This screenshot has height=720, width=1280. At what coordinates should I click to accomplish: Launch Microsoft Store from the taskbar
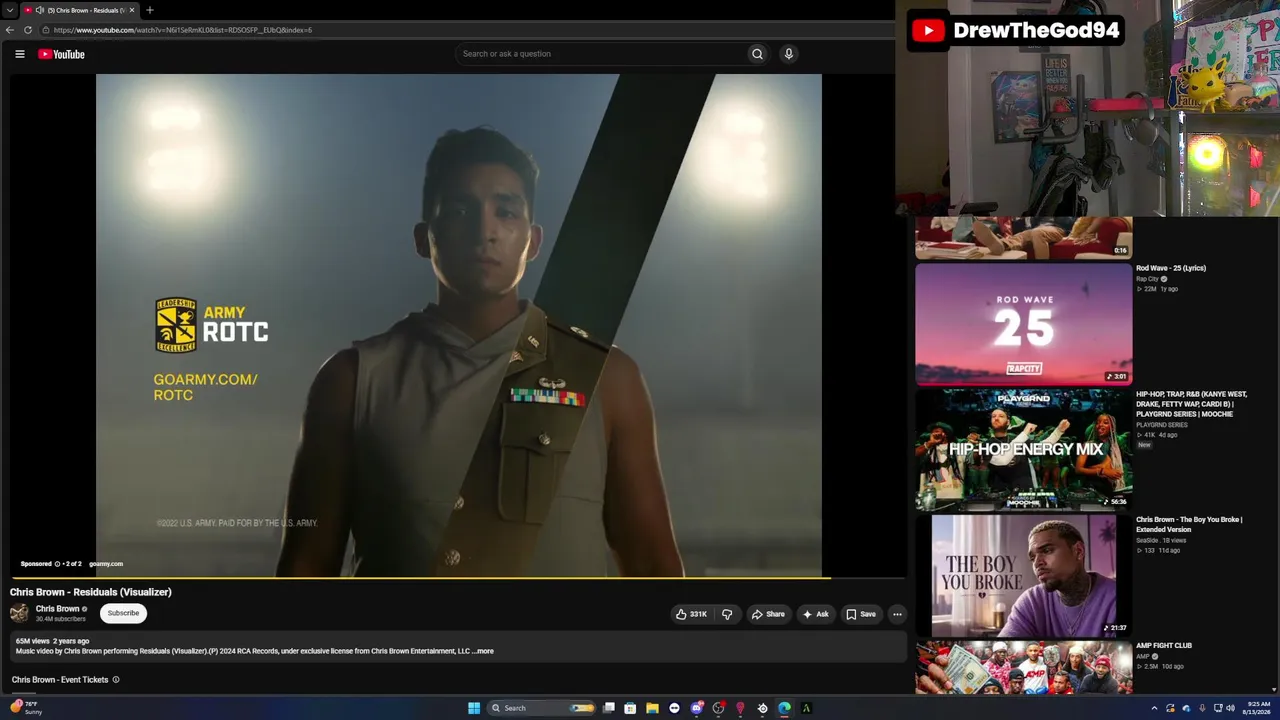pos(630,708)
